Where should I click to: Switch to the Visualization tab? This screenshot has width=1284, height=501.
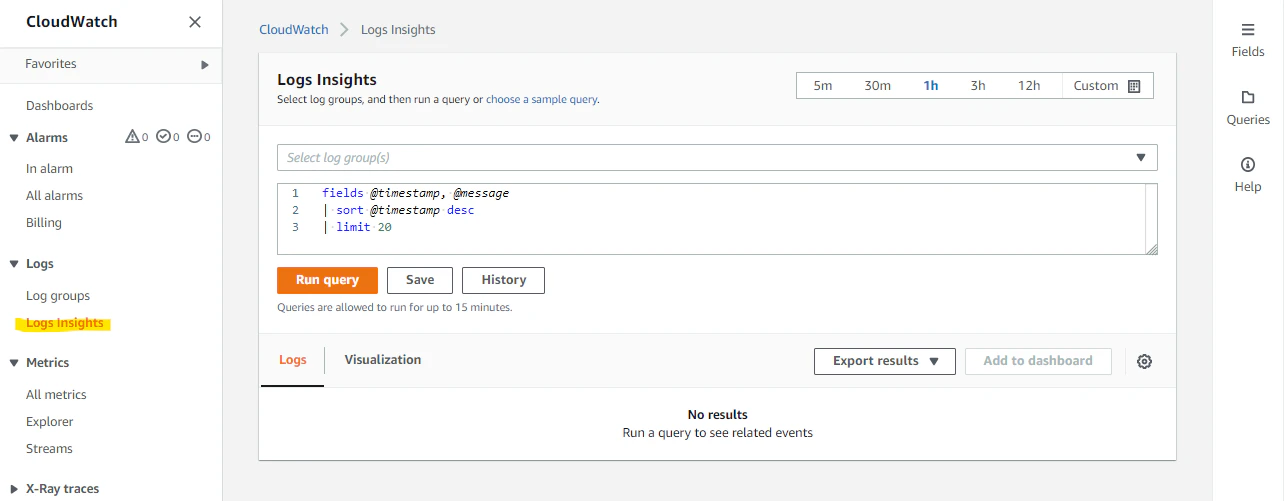click(383, 360)
